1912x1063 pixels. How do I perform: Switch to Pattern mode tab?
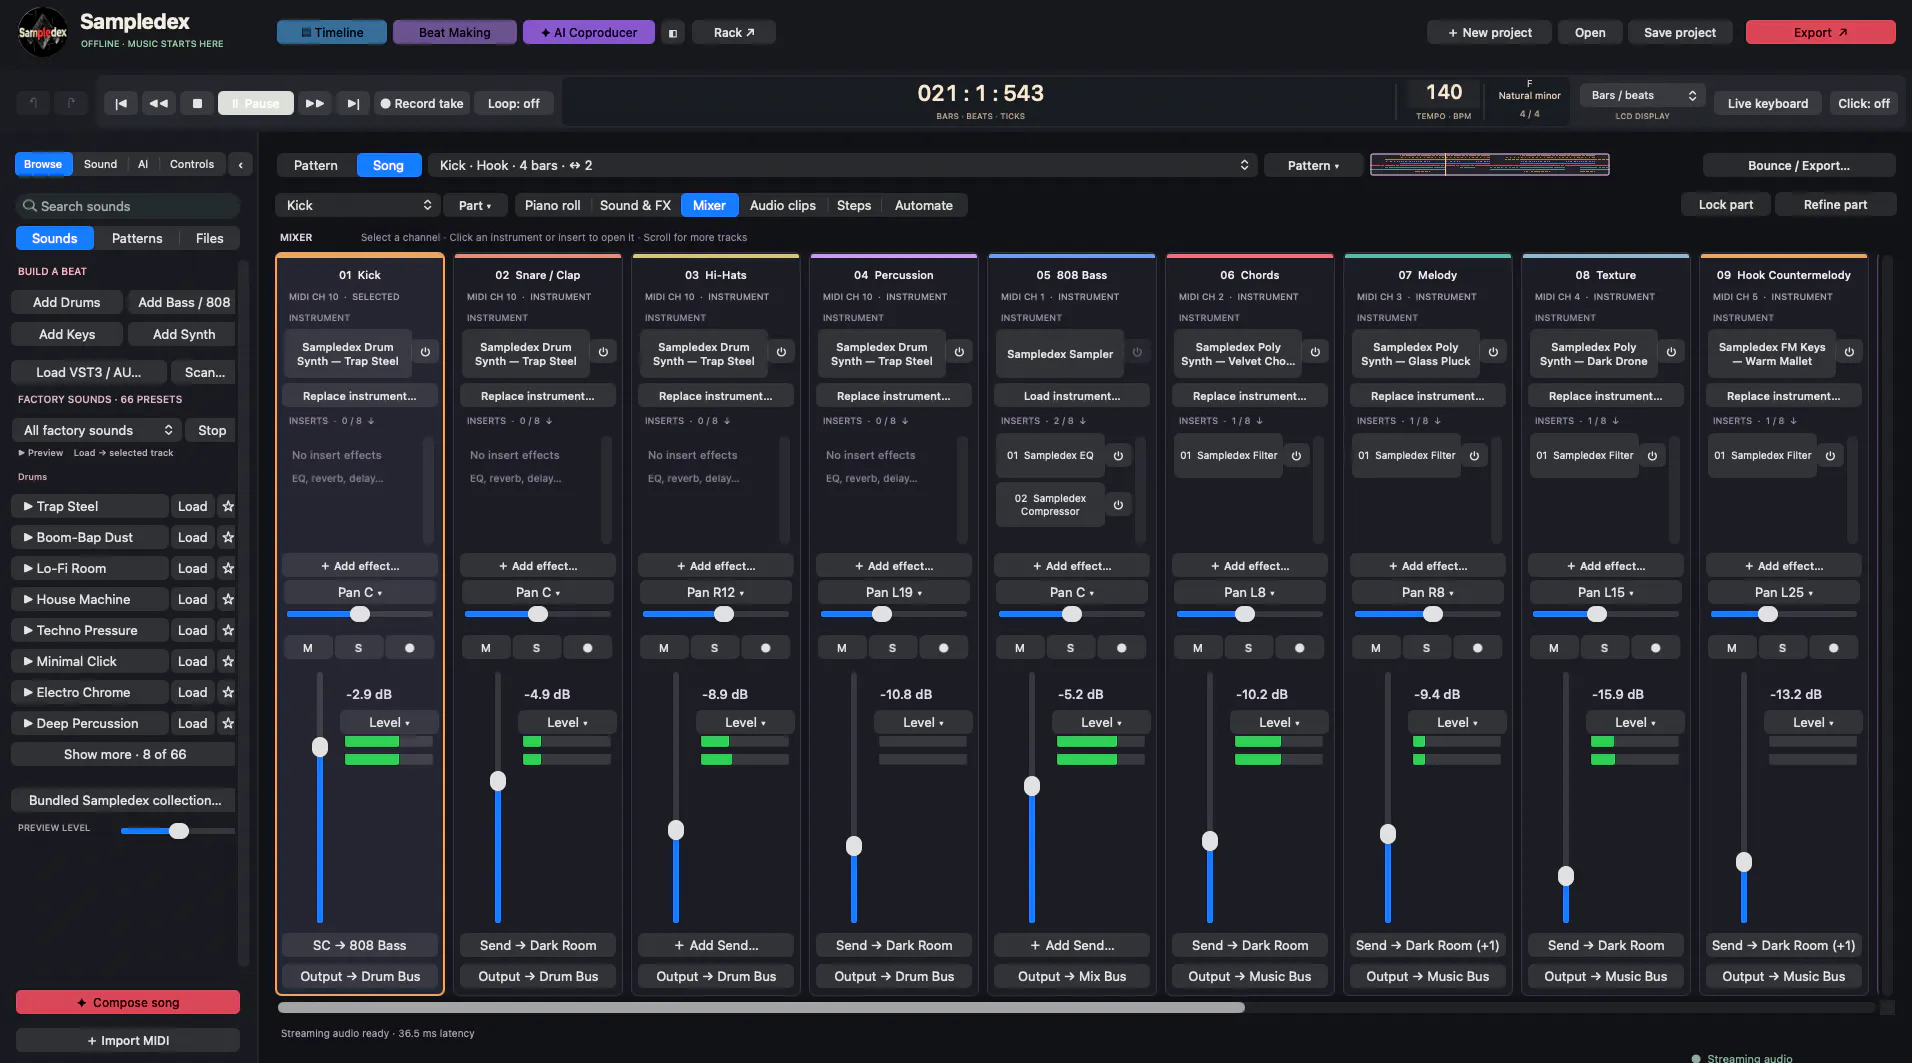click(316, 165)
